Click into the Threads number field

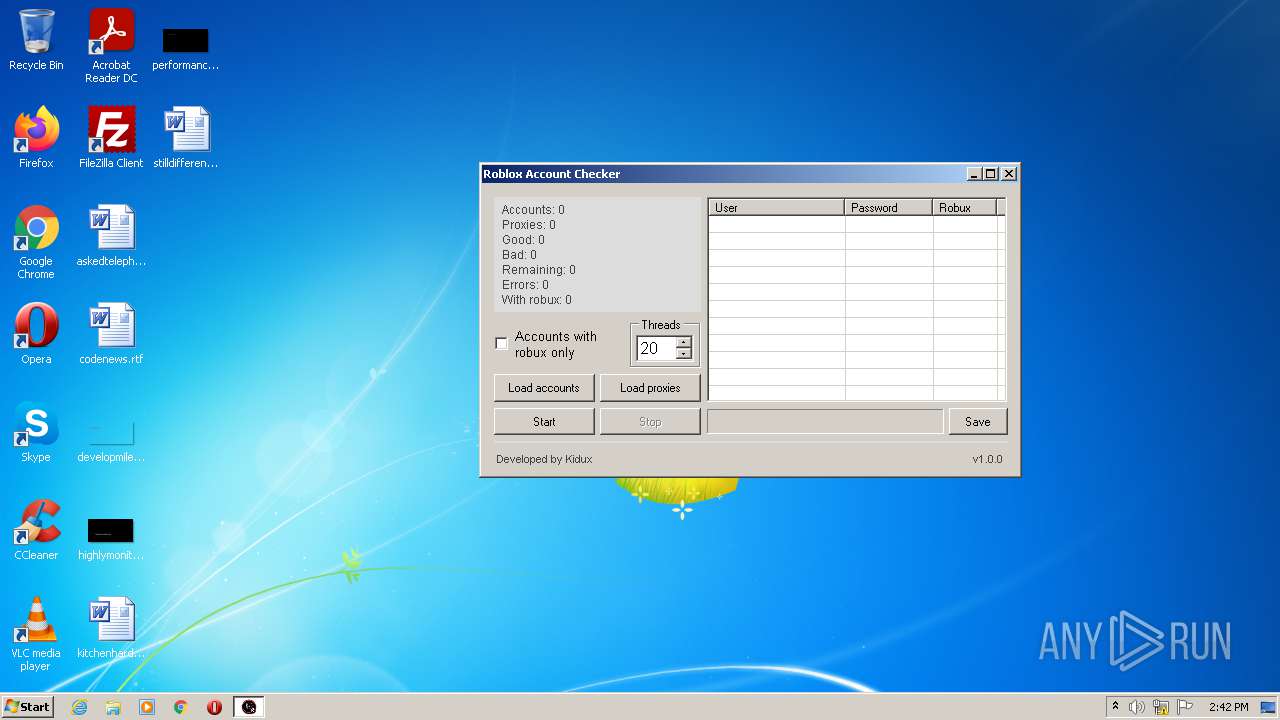coord(655,348)
